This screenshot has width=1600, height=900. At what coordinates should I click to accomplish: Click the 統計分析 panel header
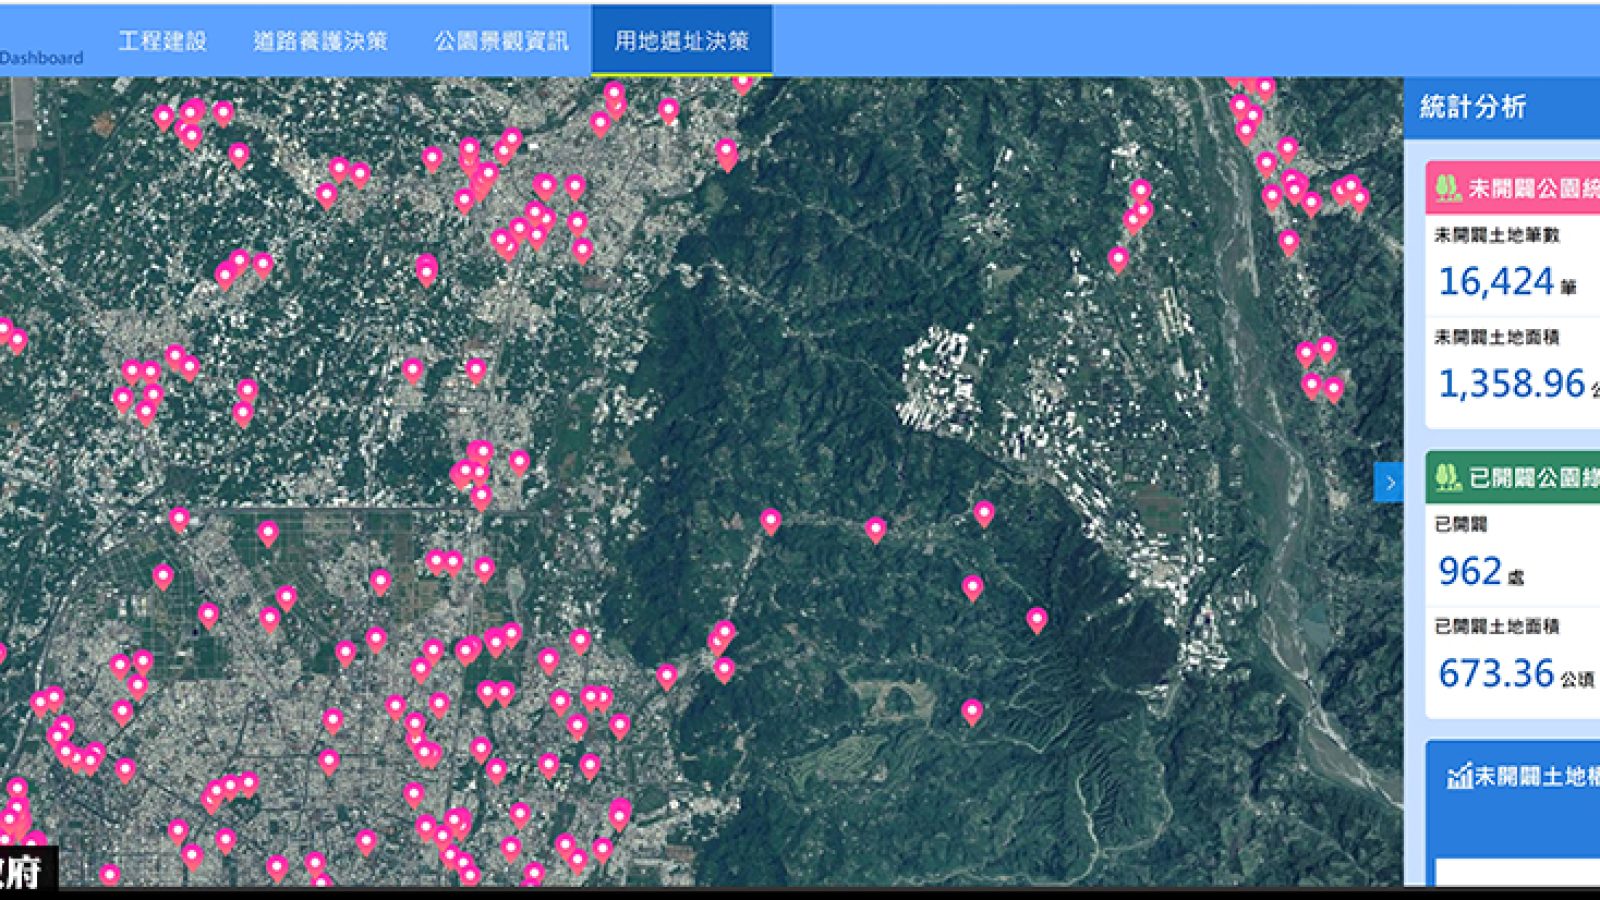click(1473, 107)
